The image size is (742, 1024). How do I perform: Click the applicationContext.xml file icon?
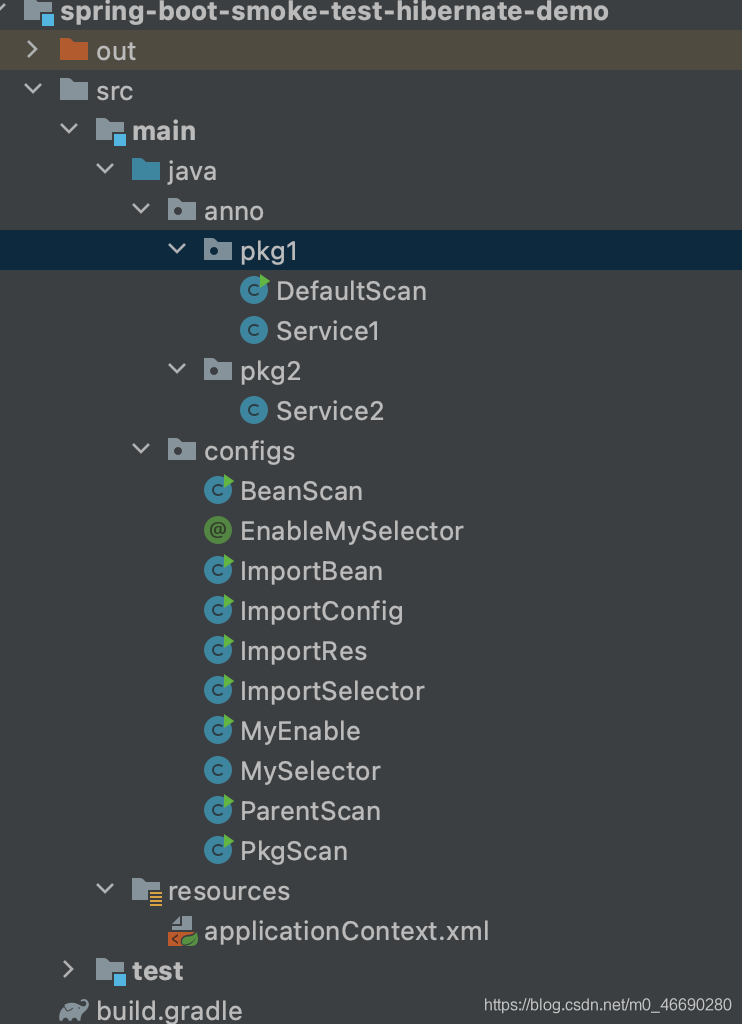click(182, 931)
